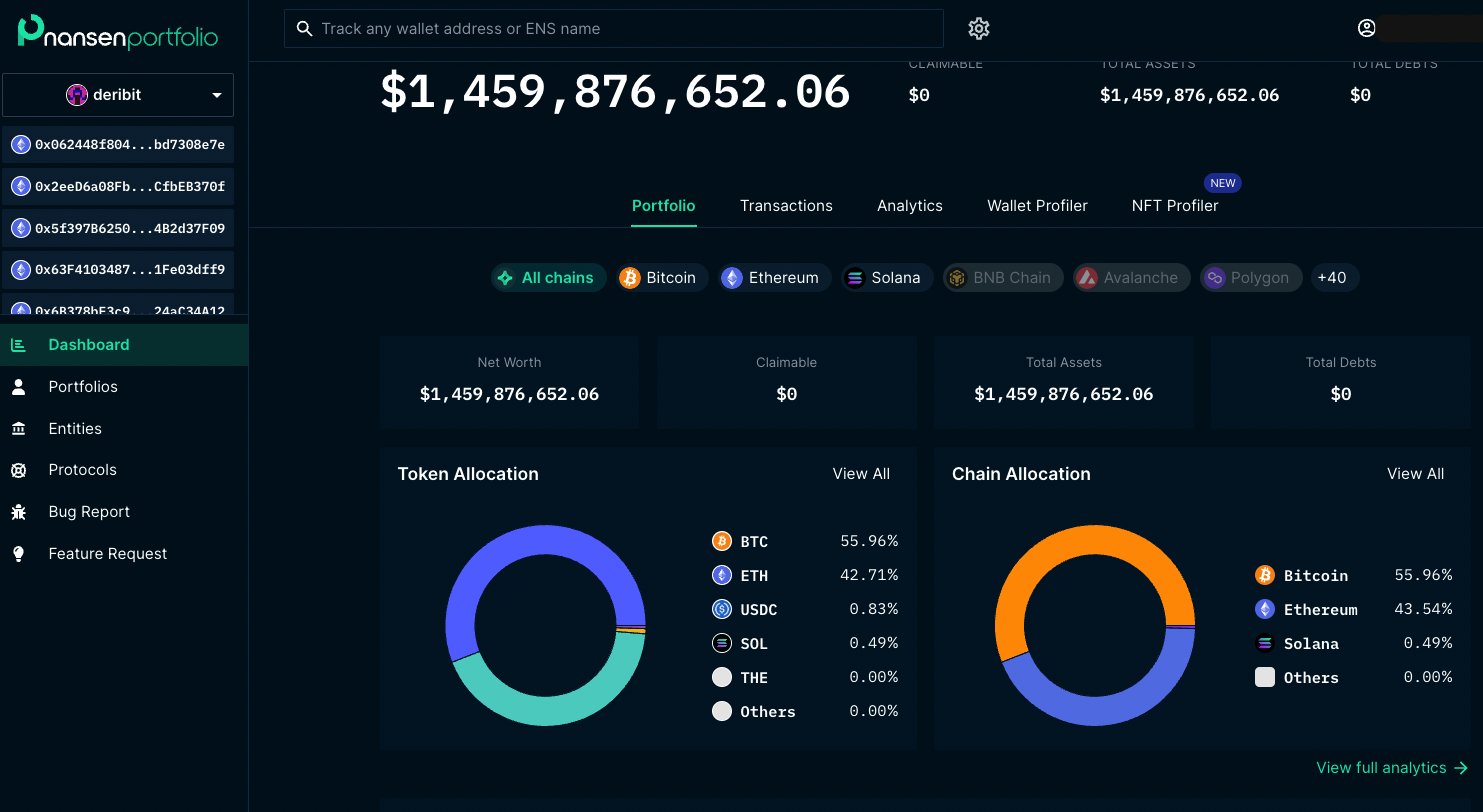The image size is (1483, 812).
Task: Click the Net Worth summary card
Action: tap(509, 382)
